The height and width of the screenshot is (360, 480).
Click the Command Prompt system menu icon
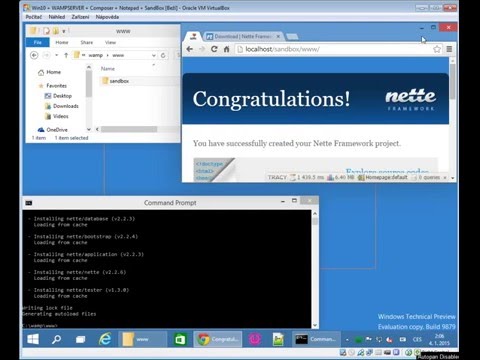click(x=29, y=203)
